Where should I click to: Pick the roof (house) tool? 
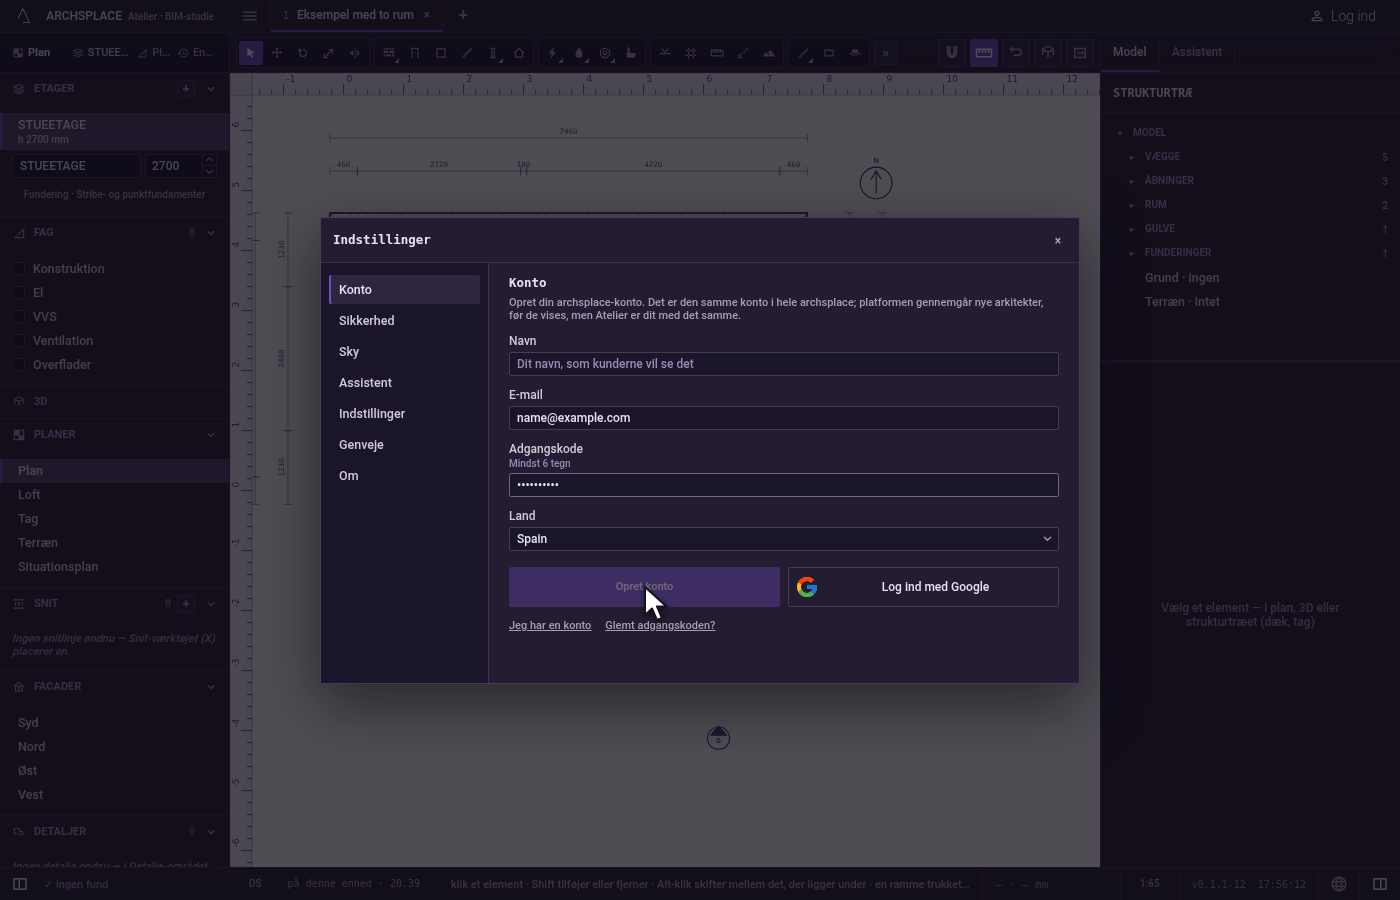519,53
